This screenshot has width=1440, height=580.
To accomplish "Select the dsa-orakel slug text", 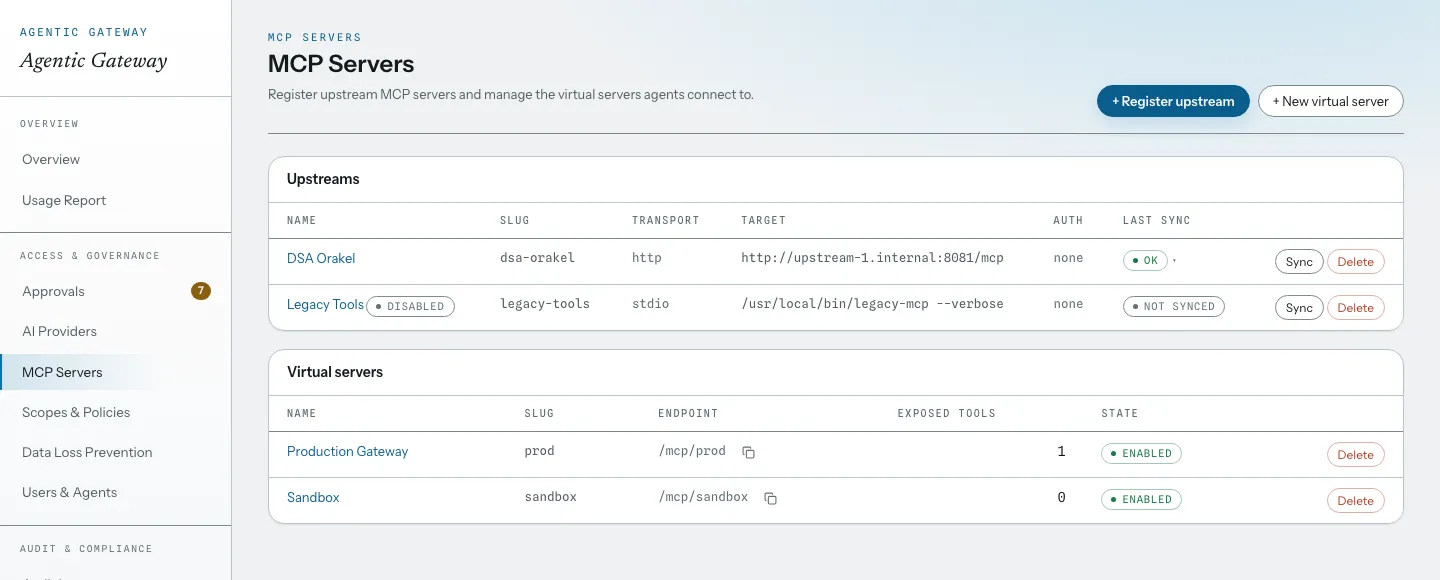I will coord(537,258).
